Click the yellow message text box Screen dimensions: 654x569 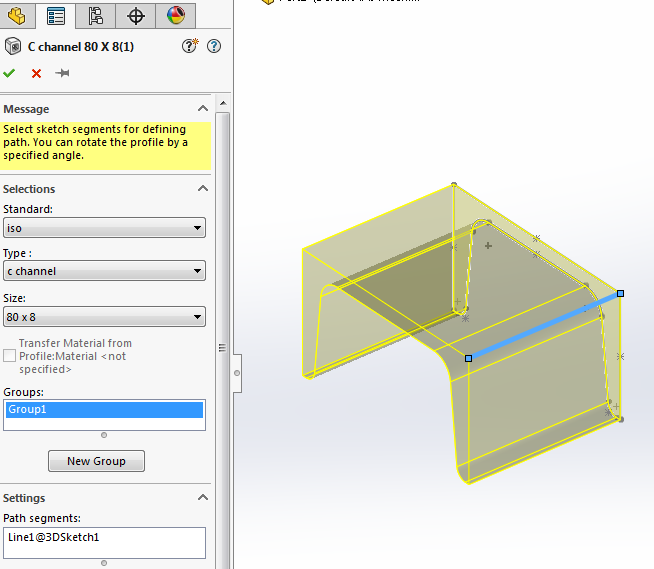point(105,146)
